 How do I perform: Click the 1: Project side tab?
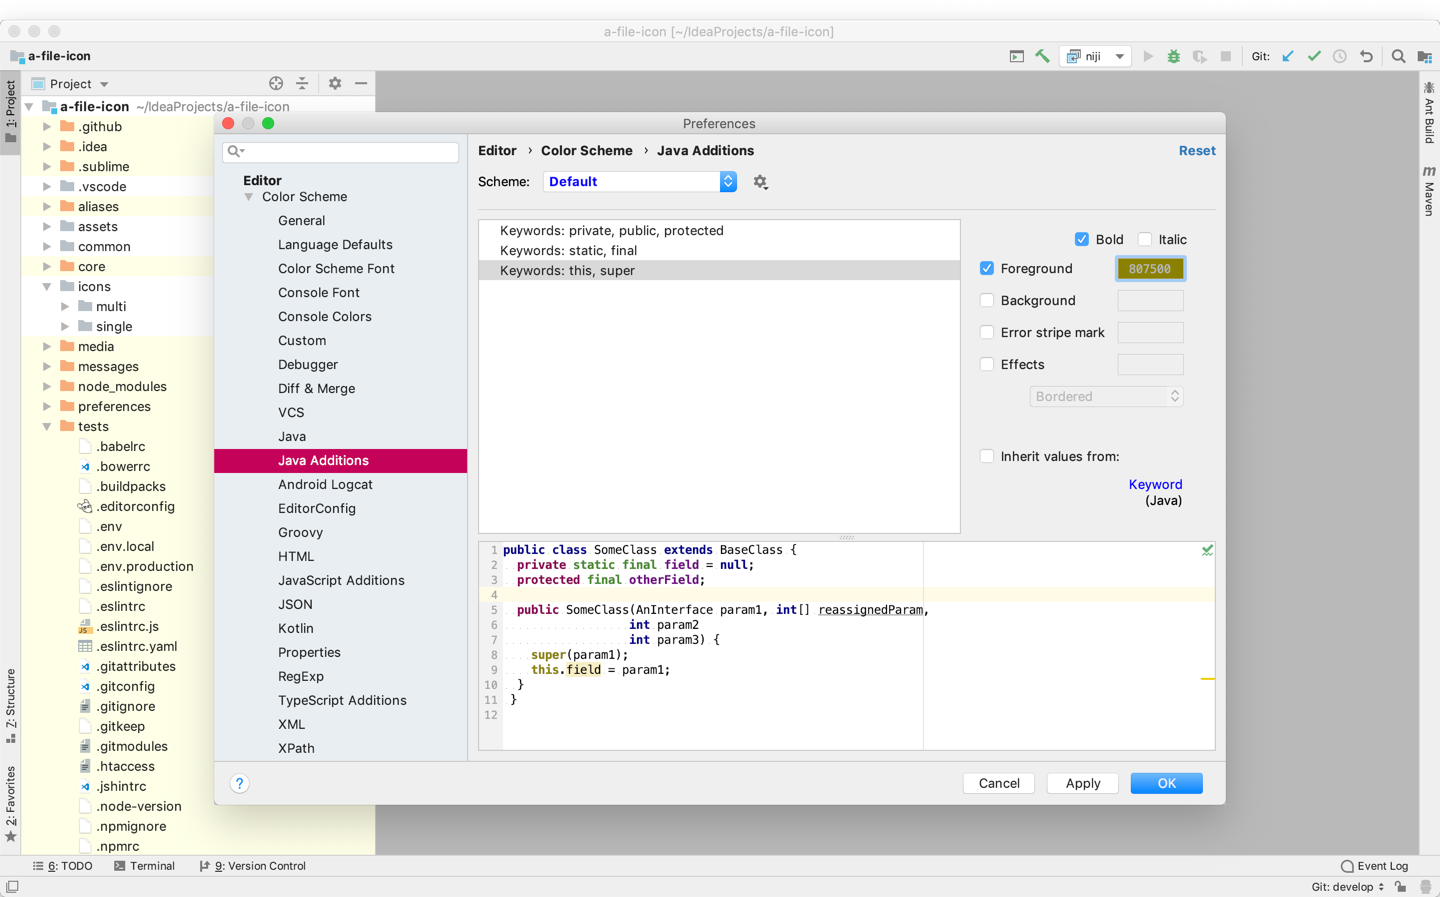(x=11, y=112)
